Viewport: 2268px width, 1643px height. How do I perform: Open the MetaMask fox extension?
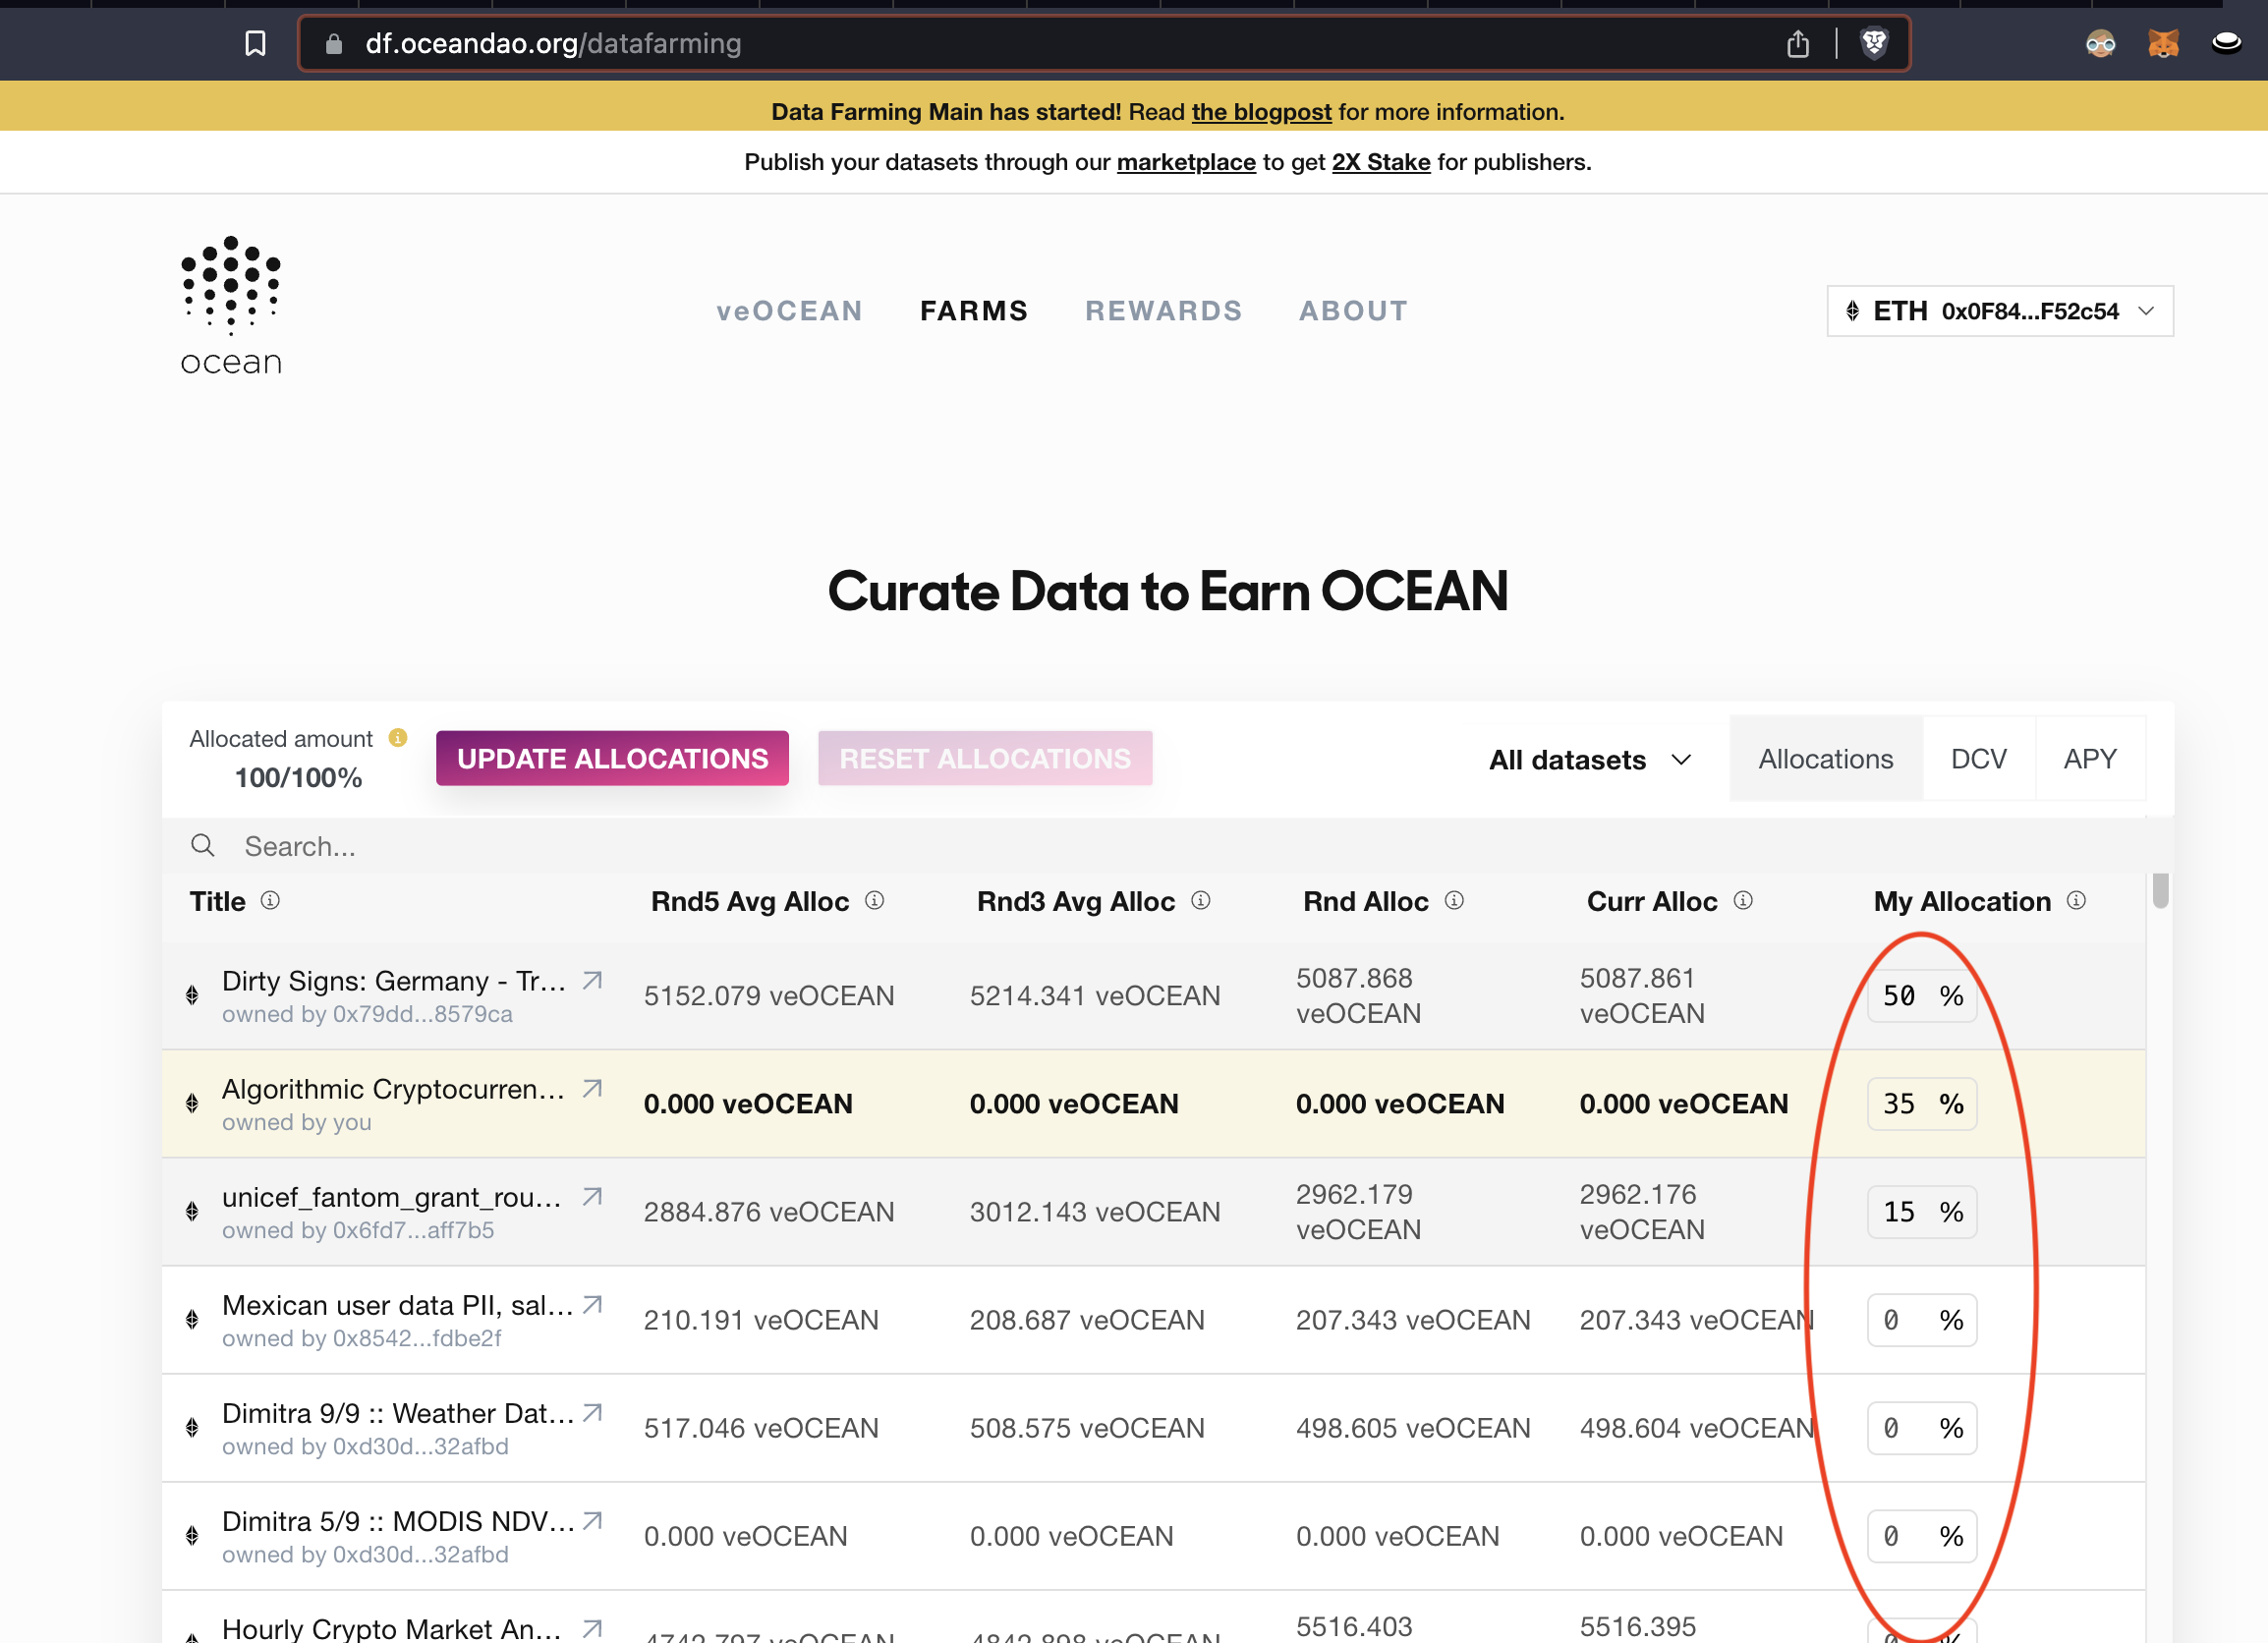2163,43
